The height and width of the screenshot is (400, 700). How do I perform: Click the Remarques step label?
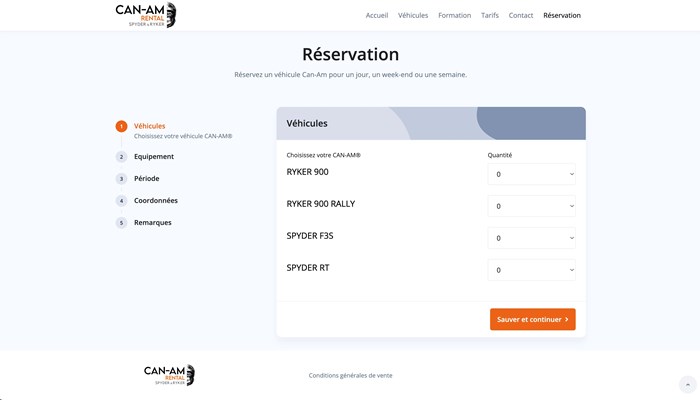coord(153,222)
